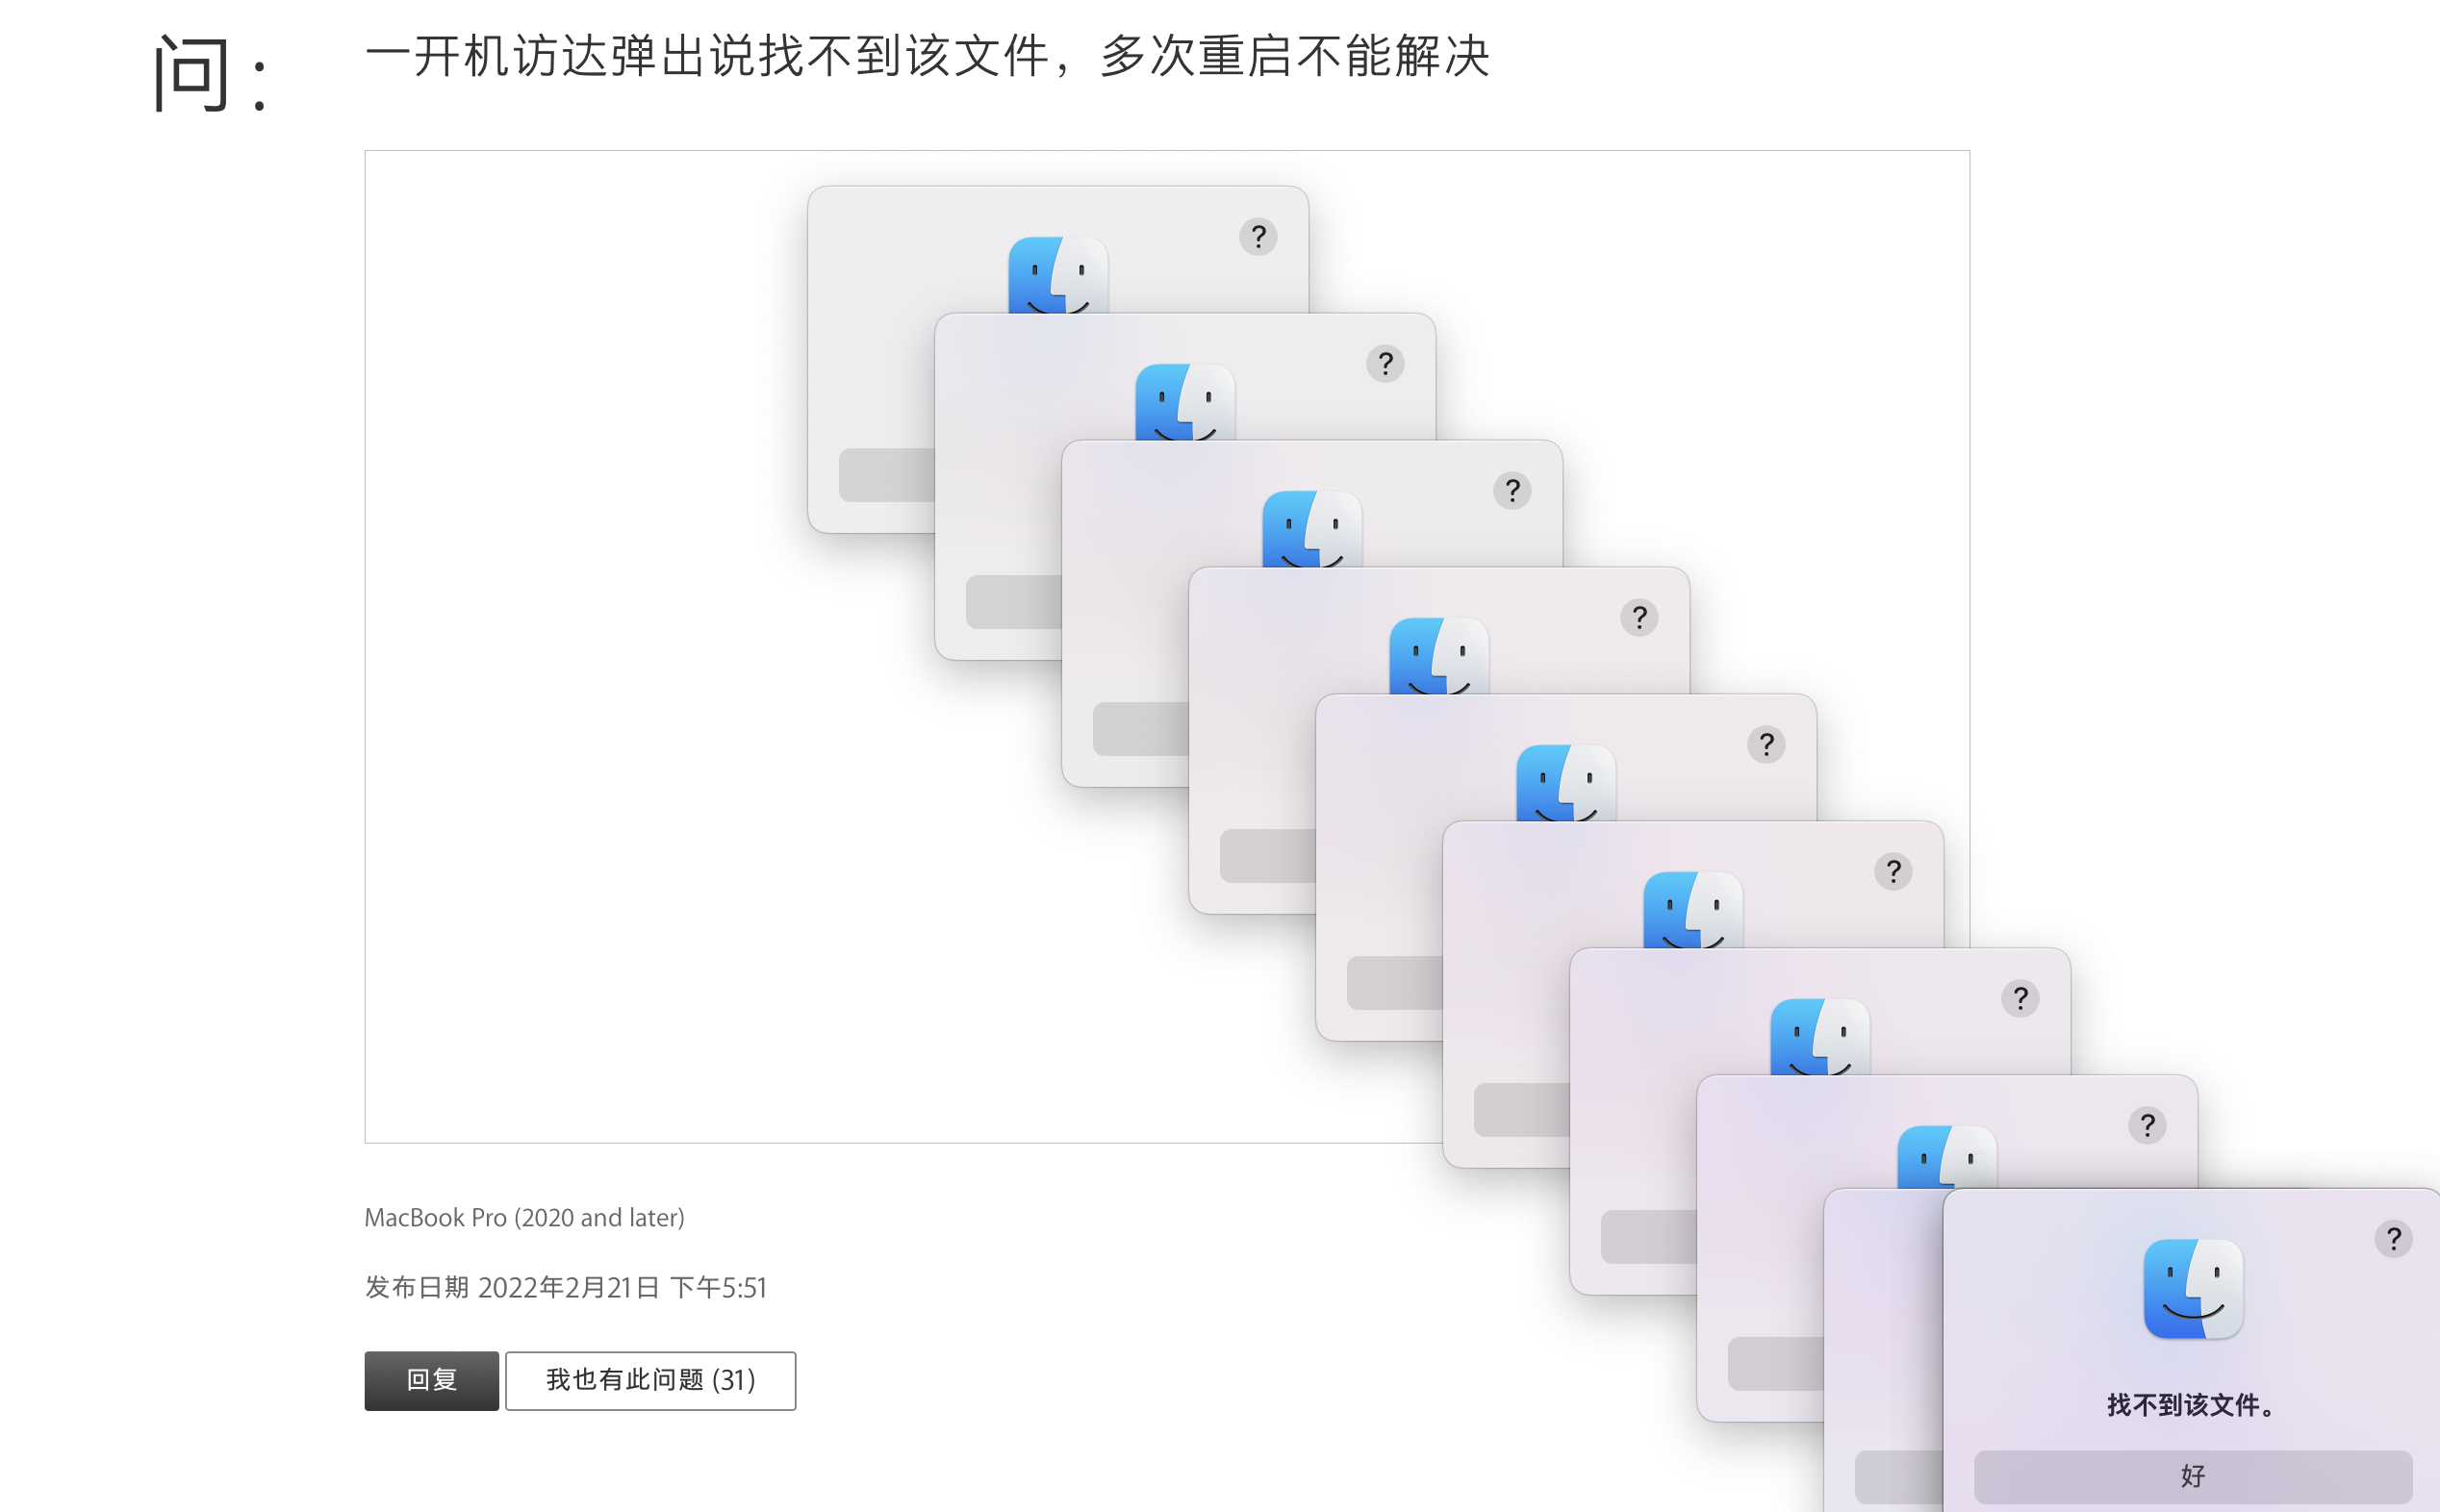2440x1512 pixels.
Task: Click the MacBook Pro (2020 and later) label
Action: [524, 1217]
